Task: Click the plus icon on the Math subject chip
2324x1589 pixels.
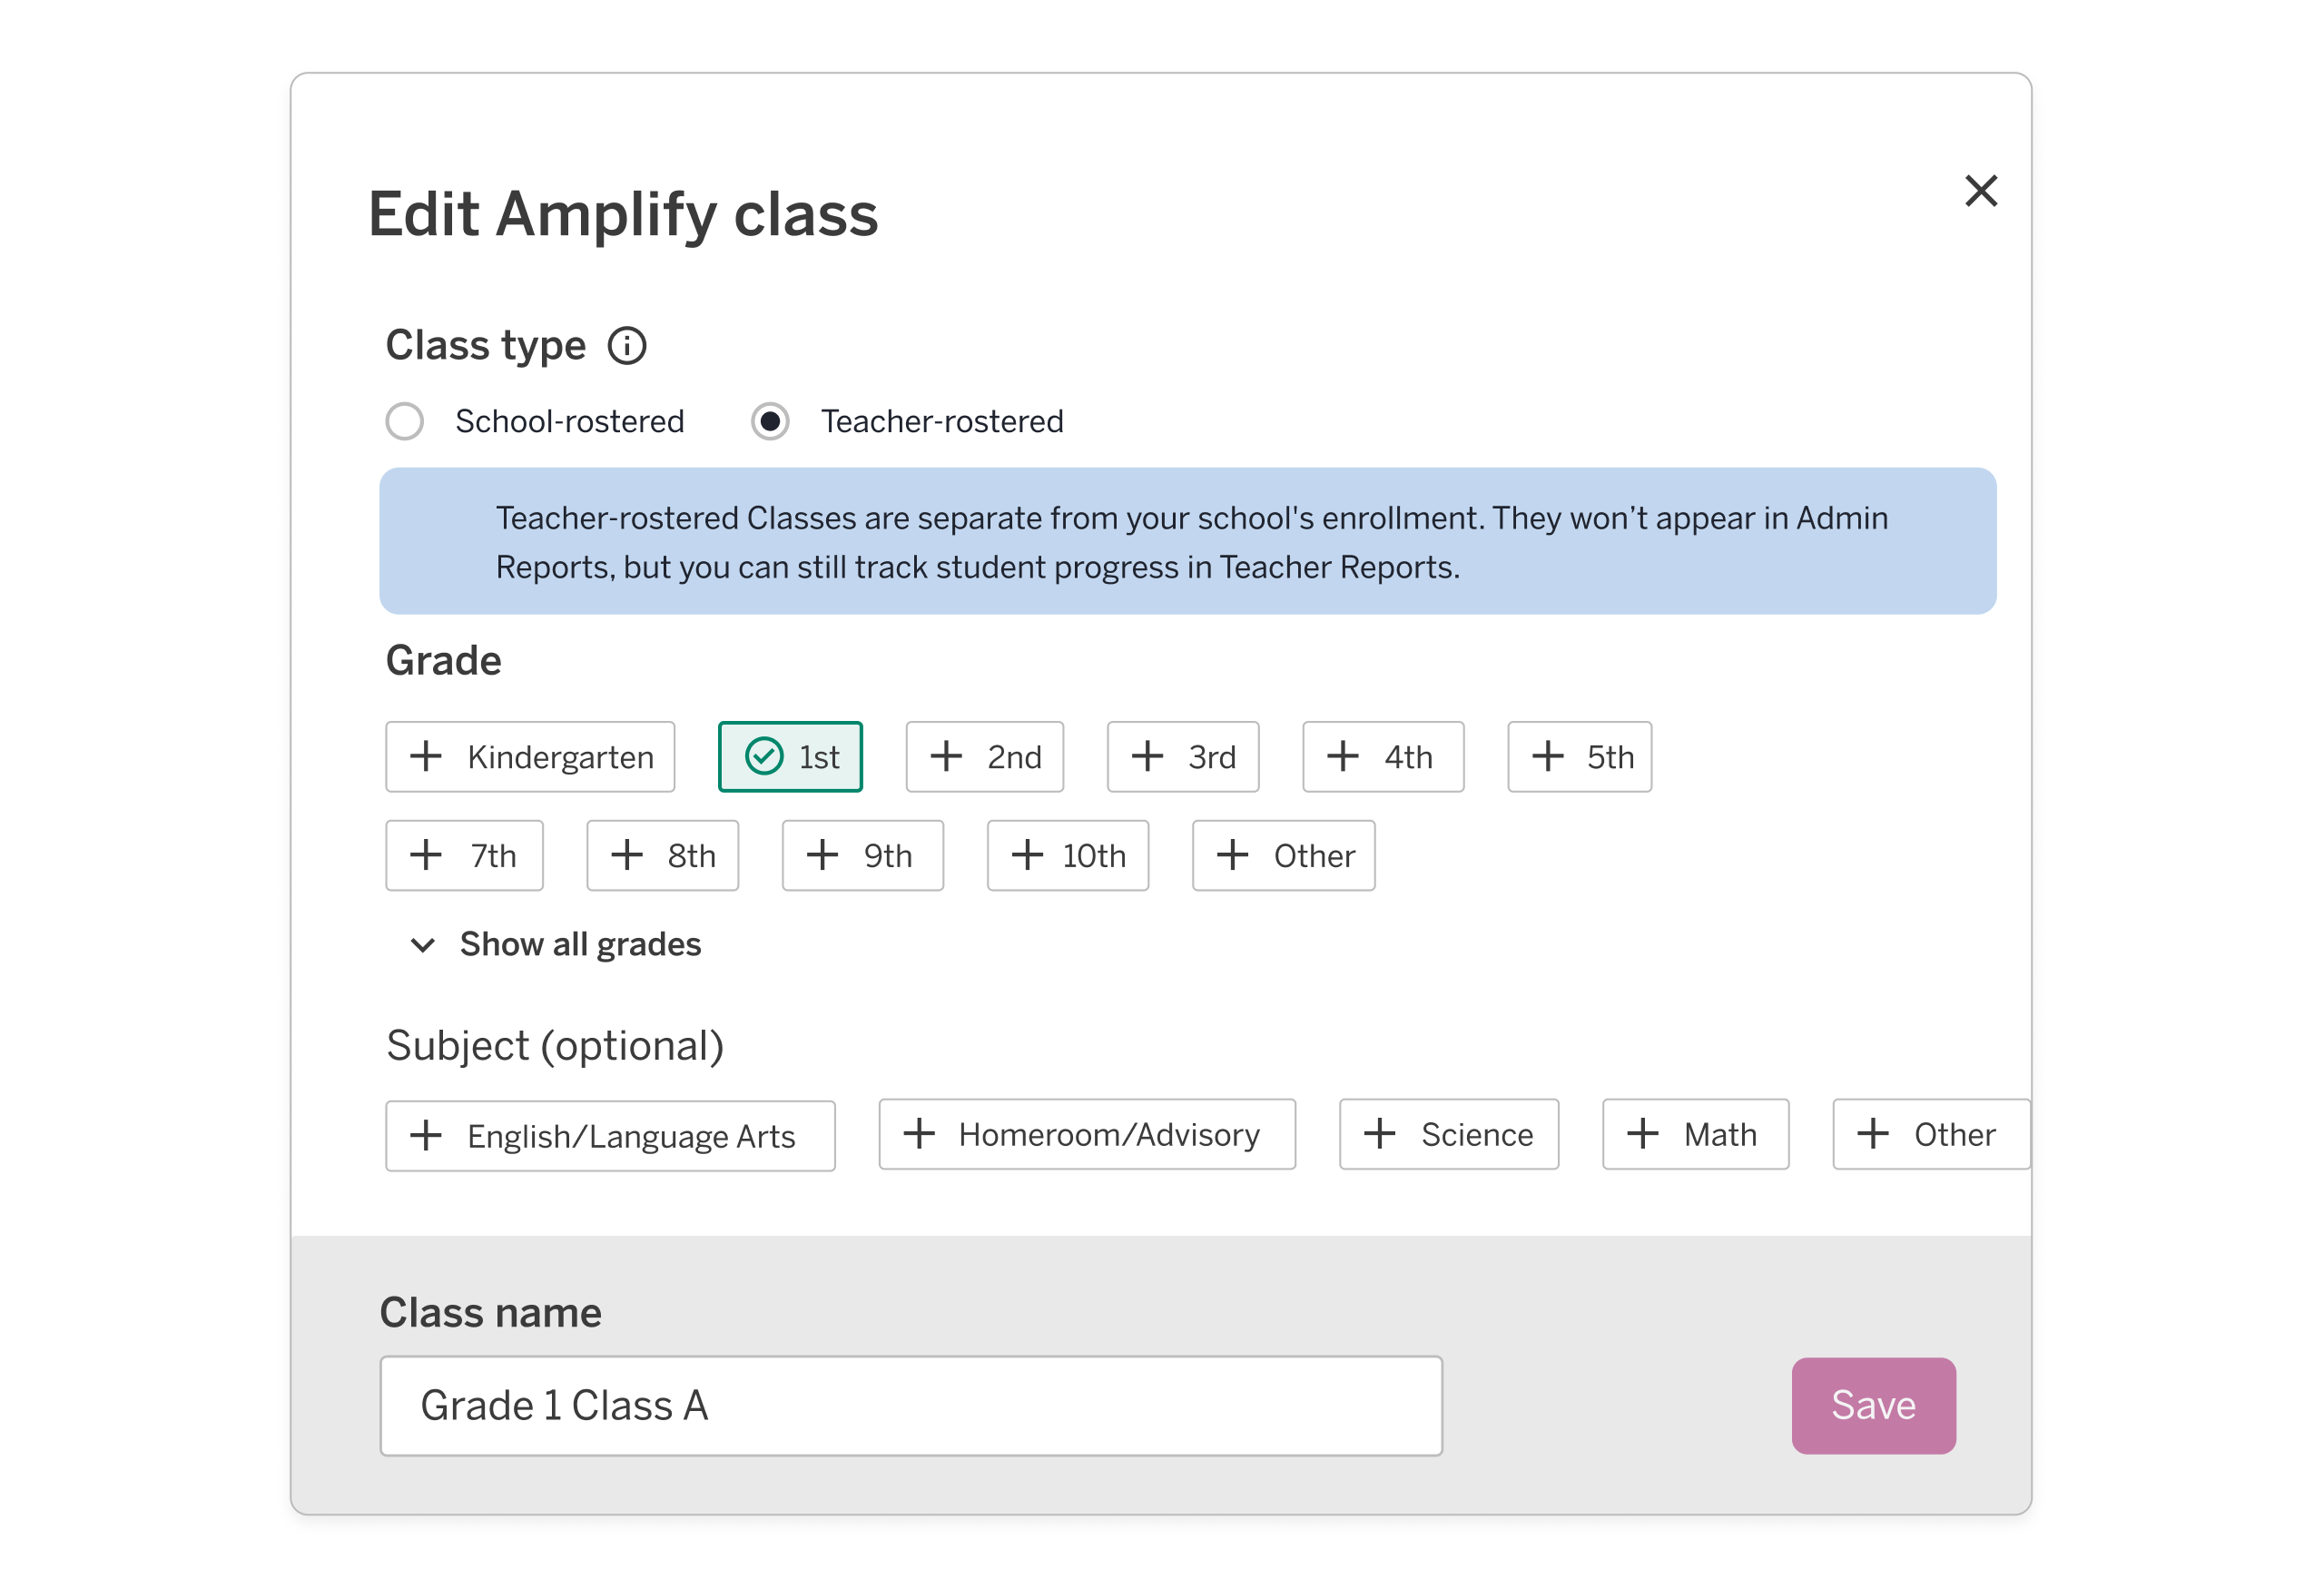Action: (1642, 1134)
